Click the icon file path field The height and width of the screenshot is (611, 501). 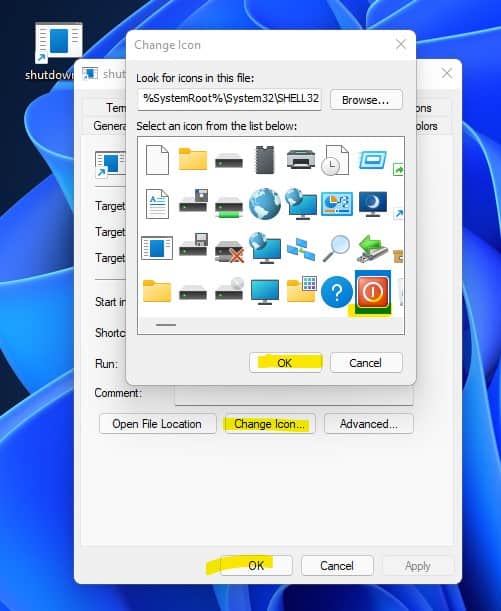[x=229, y=99]
